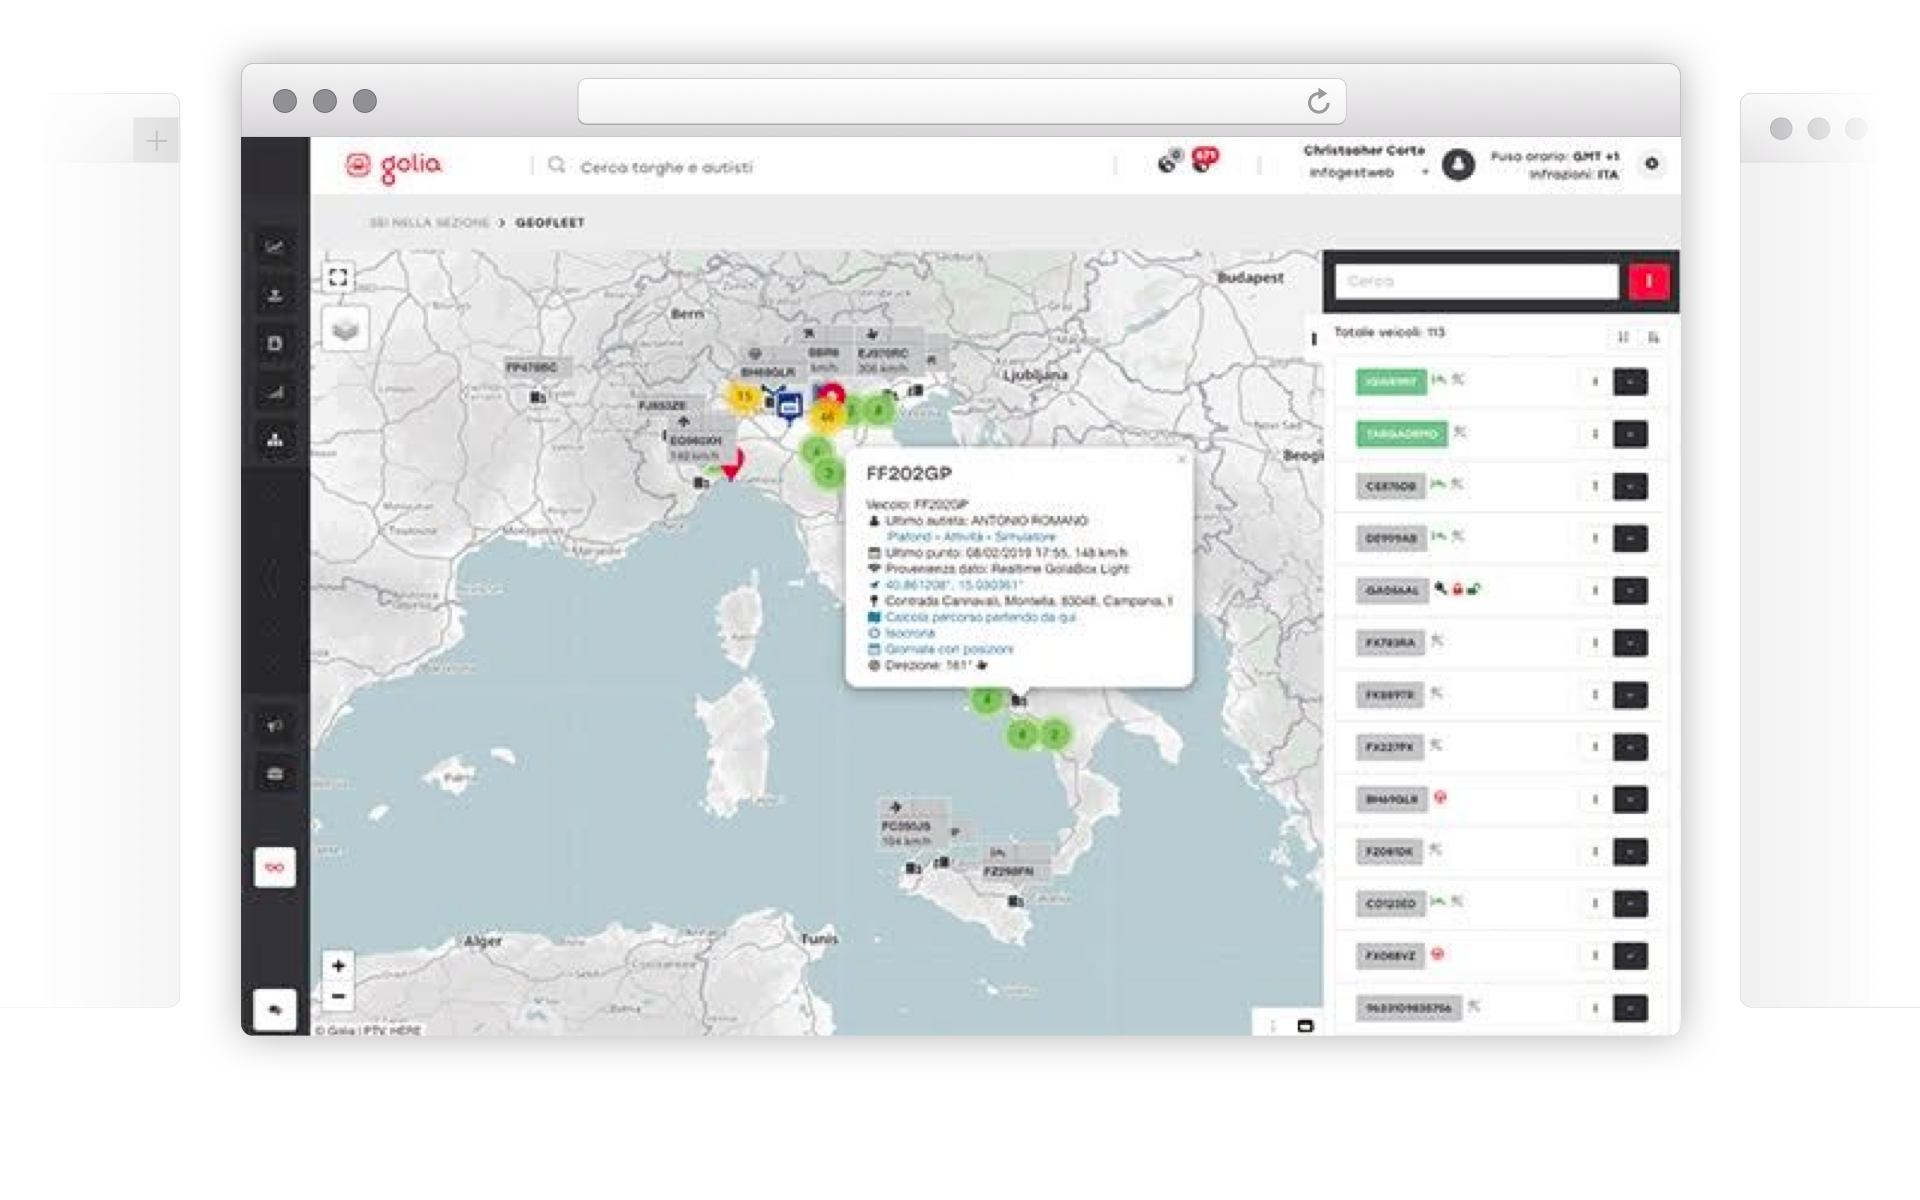
Task: Click the GEOFLEET breadcrumb
Action: 549,222
